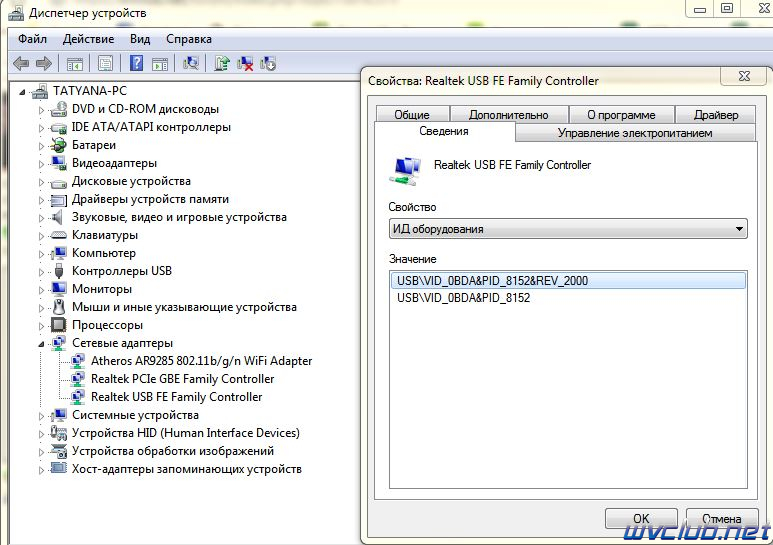
Task: Click the Back arrow toolbar icon
Action: pos(21,64)
